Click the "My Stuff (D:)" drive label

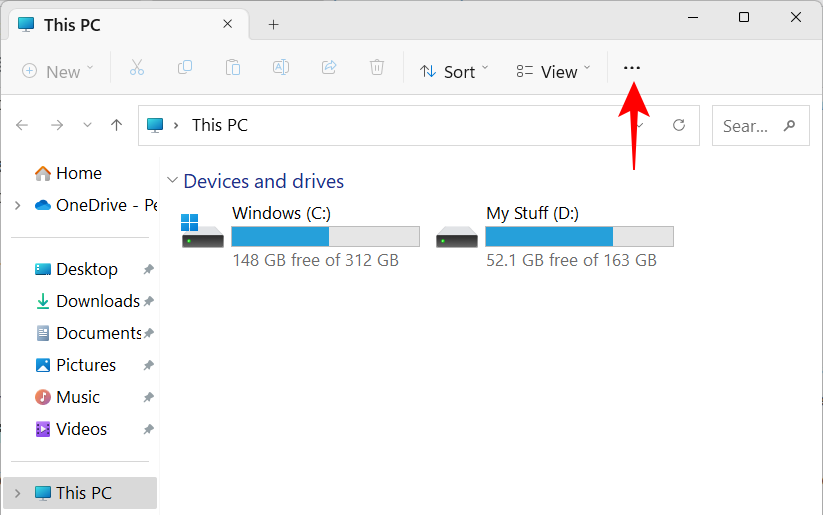(x=533, y=213)
